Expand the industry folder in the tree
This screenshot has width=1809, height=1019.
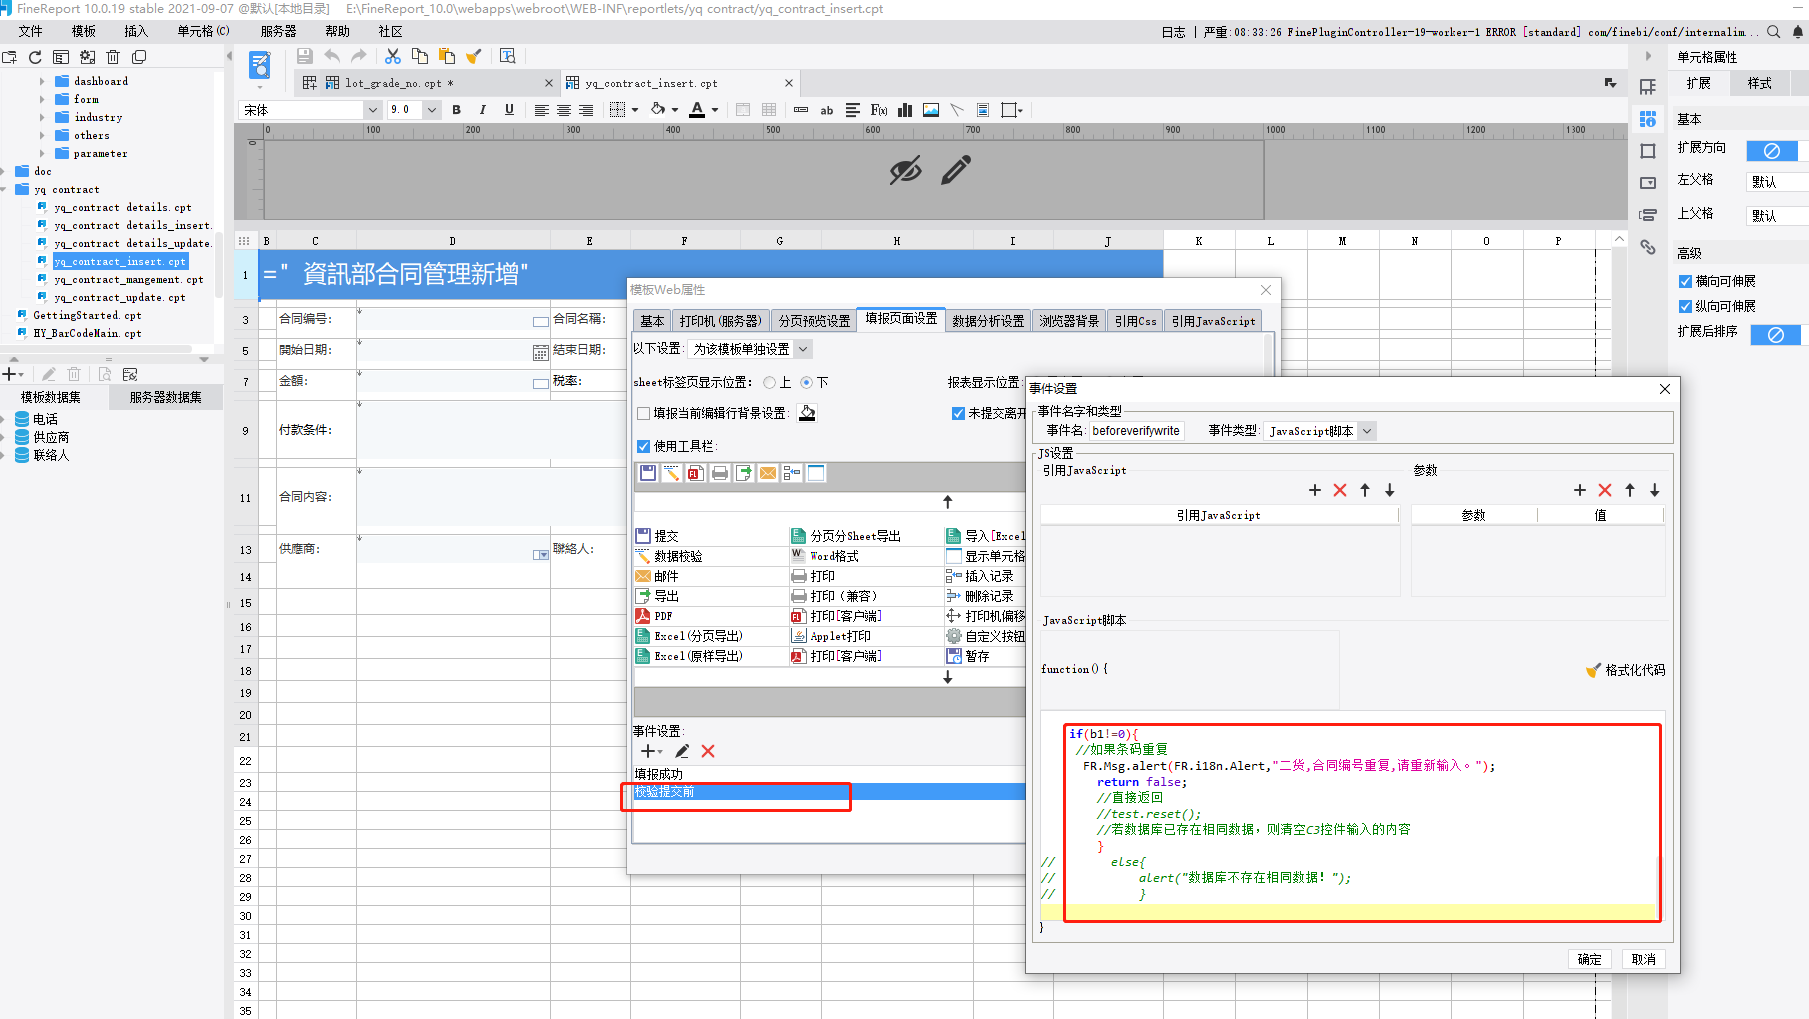pos(42,117)
